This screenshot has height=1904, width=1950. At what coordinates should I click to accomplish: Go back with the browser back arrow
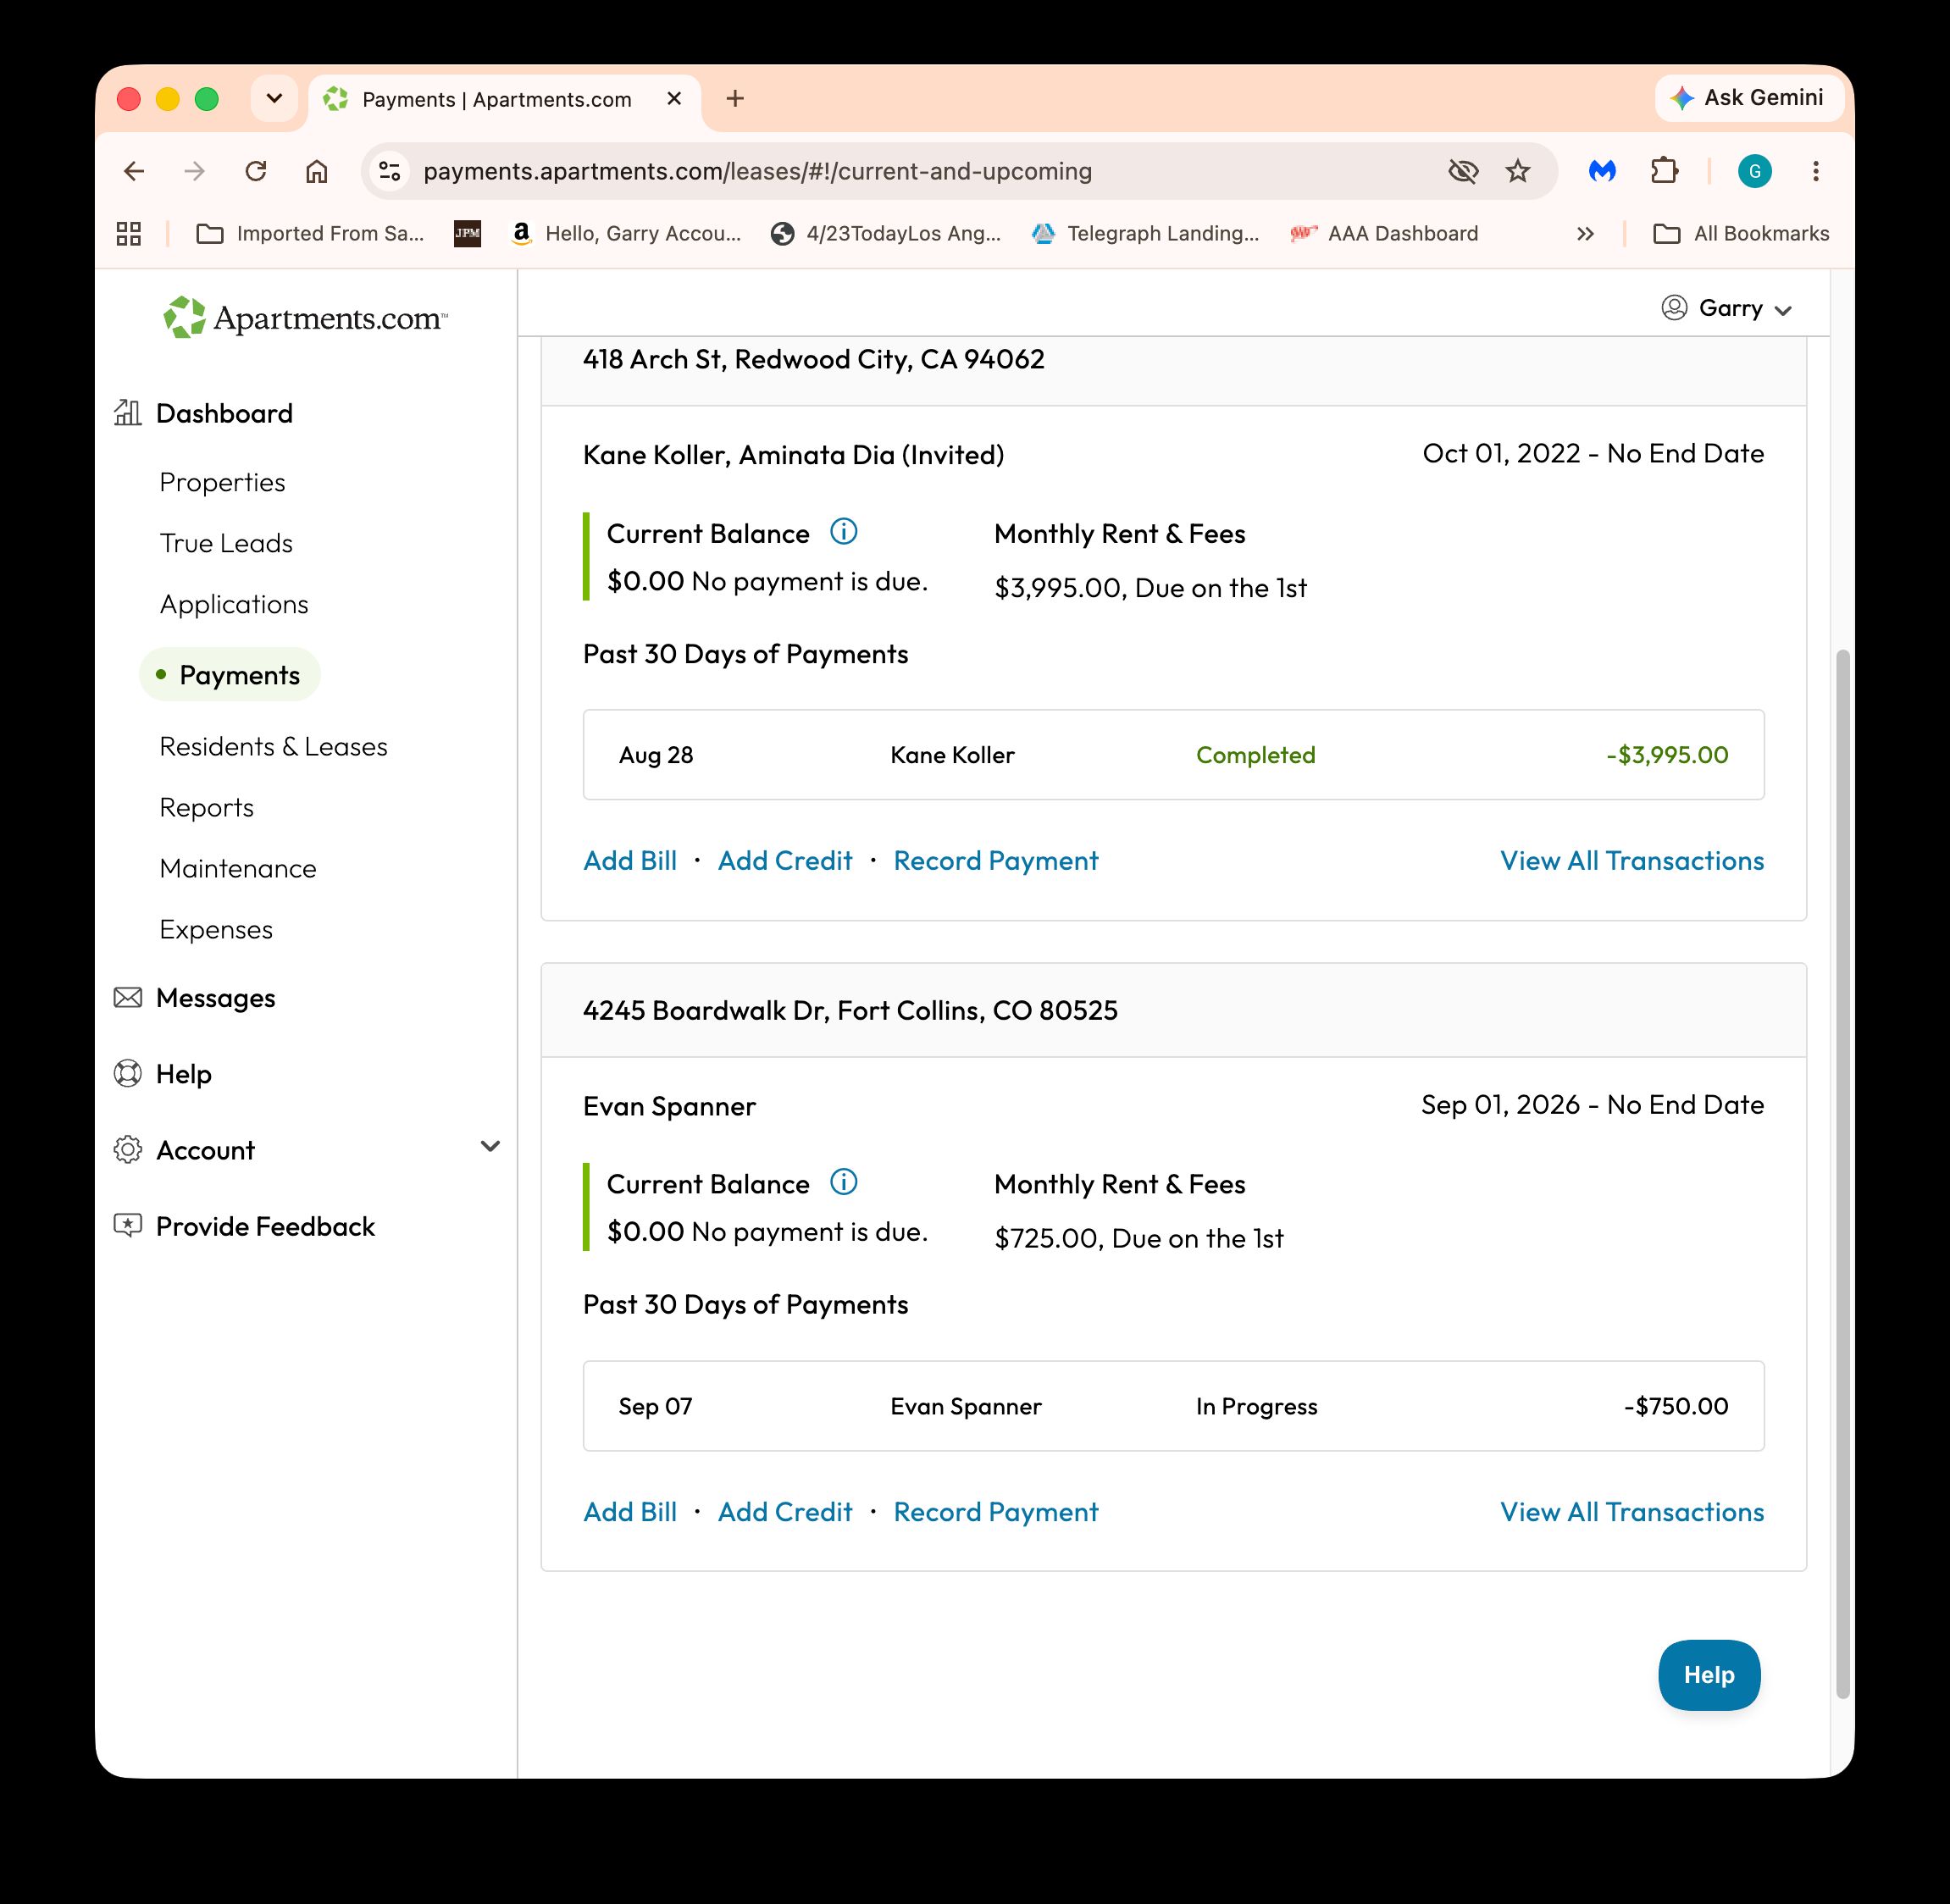click(x=134, y=171)
